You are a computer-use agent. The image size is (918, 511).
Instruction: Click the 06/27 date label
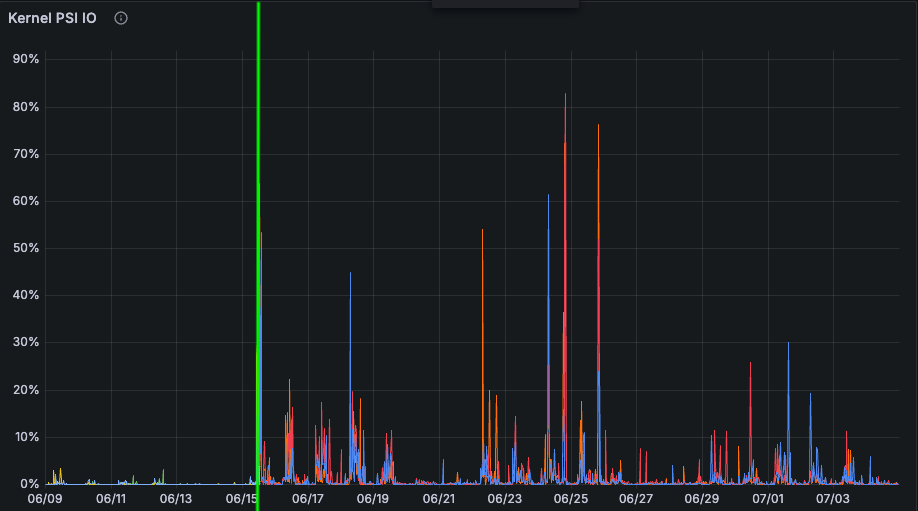tap(636, 499)
